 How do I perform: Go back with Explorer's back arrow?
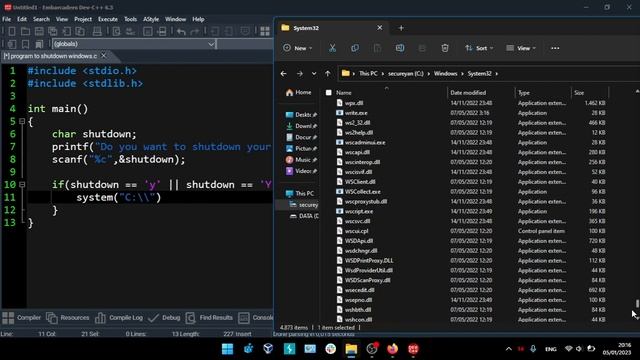pyautogui.click(x=284, y=73)
